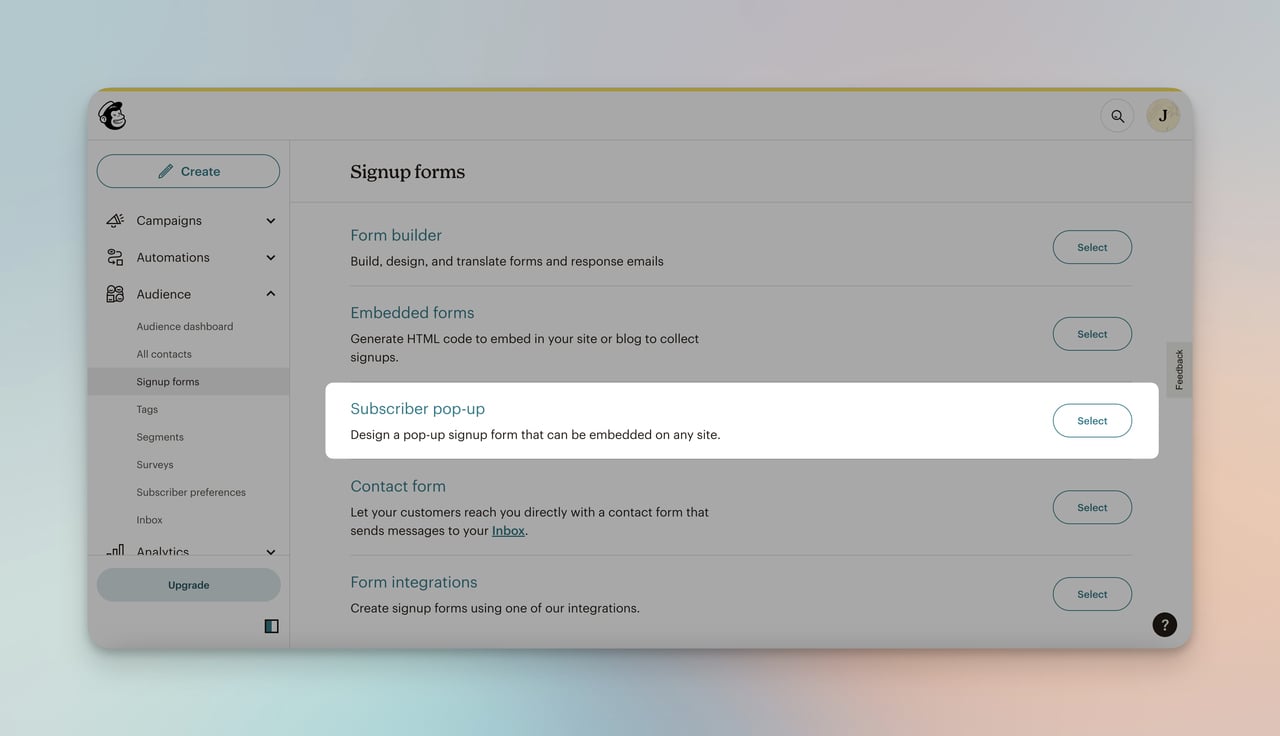Click the Signup forms page title
The height and width of the screenshot is (736, 1280).
click(x=407, y=172)
